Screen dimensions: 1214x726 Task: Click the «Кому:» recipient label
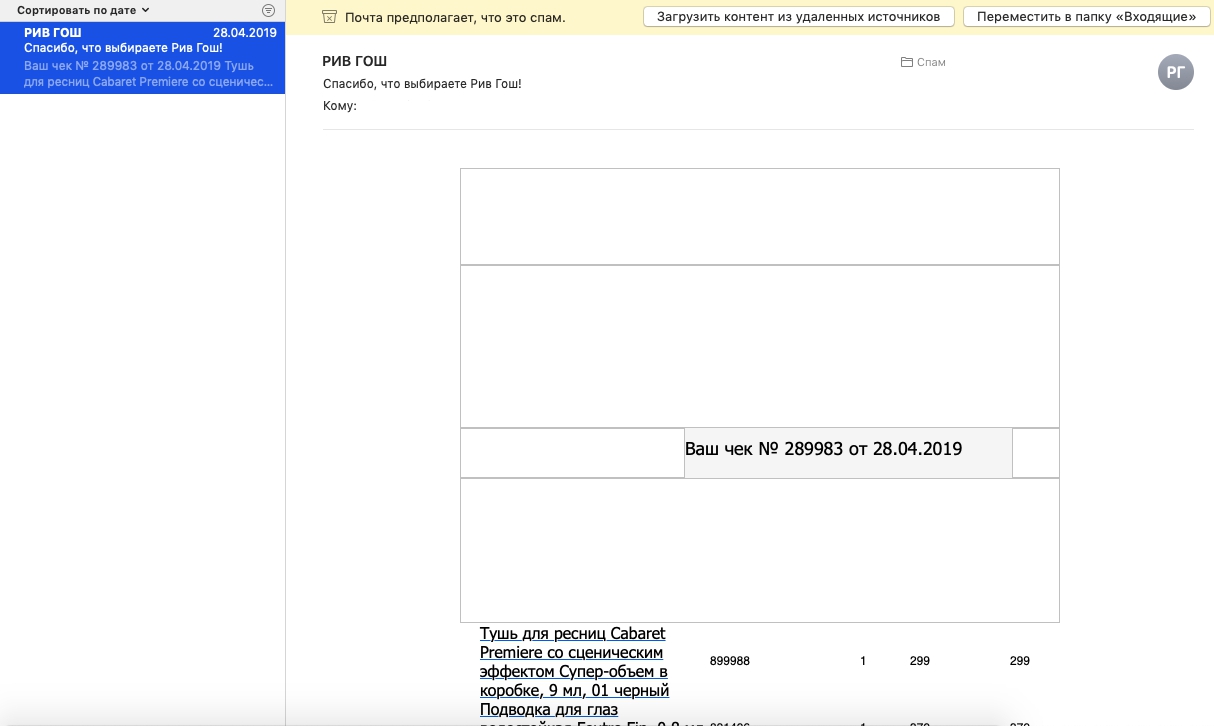pos(340,106)
